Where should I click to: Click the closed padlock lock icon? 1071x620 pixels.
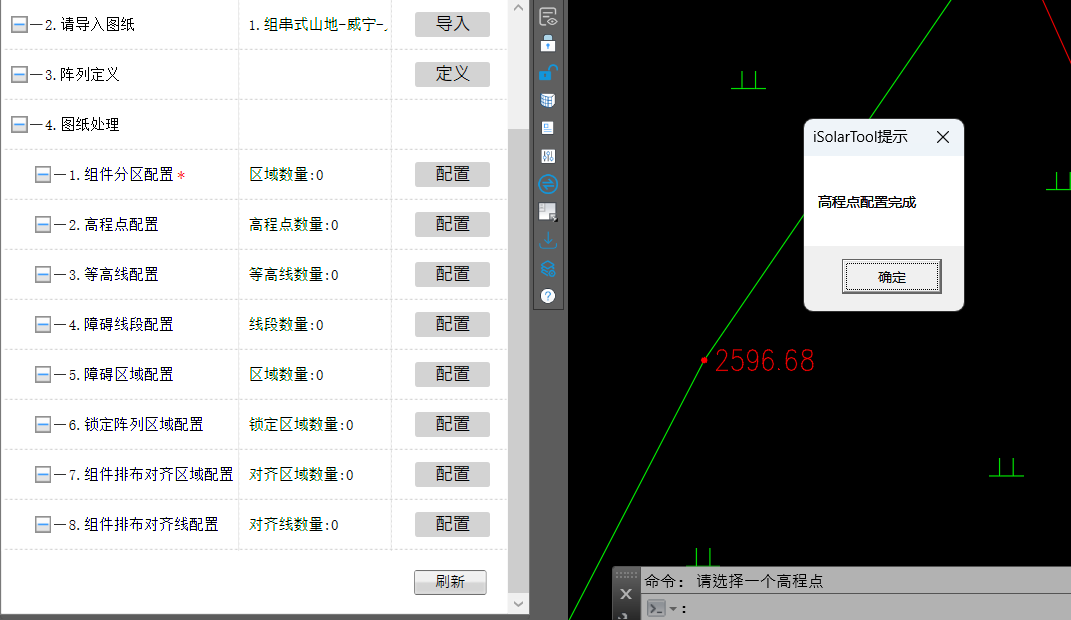[548, 44]
